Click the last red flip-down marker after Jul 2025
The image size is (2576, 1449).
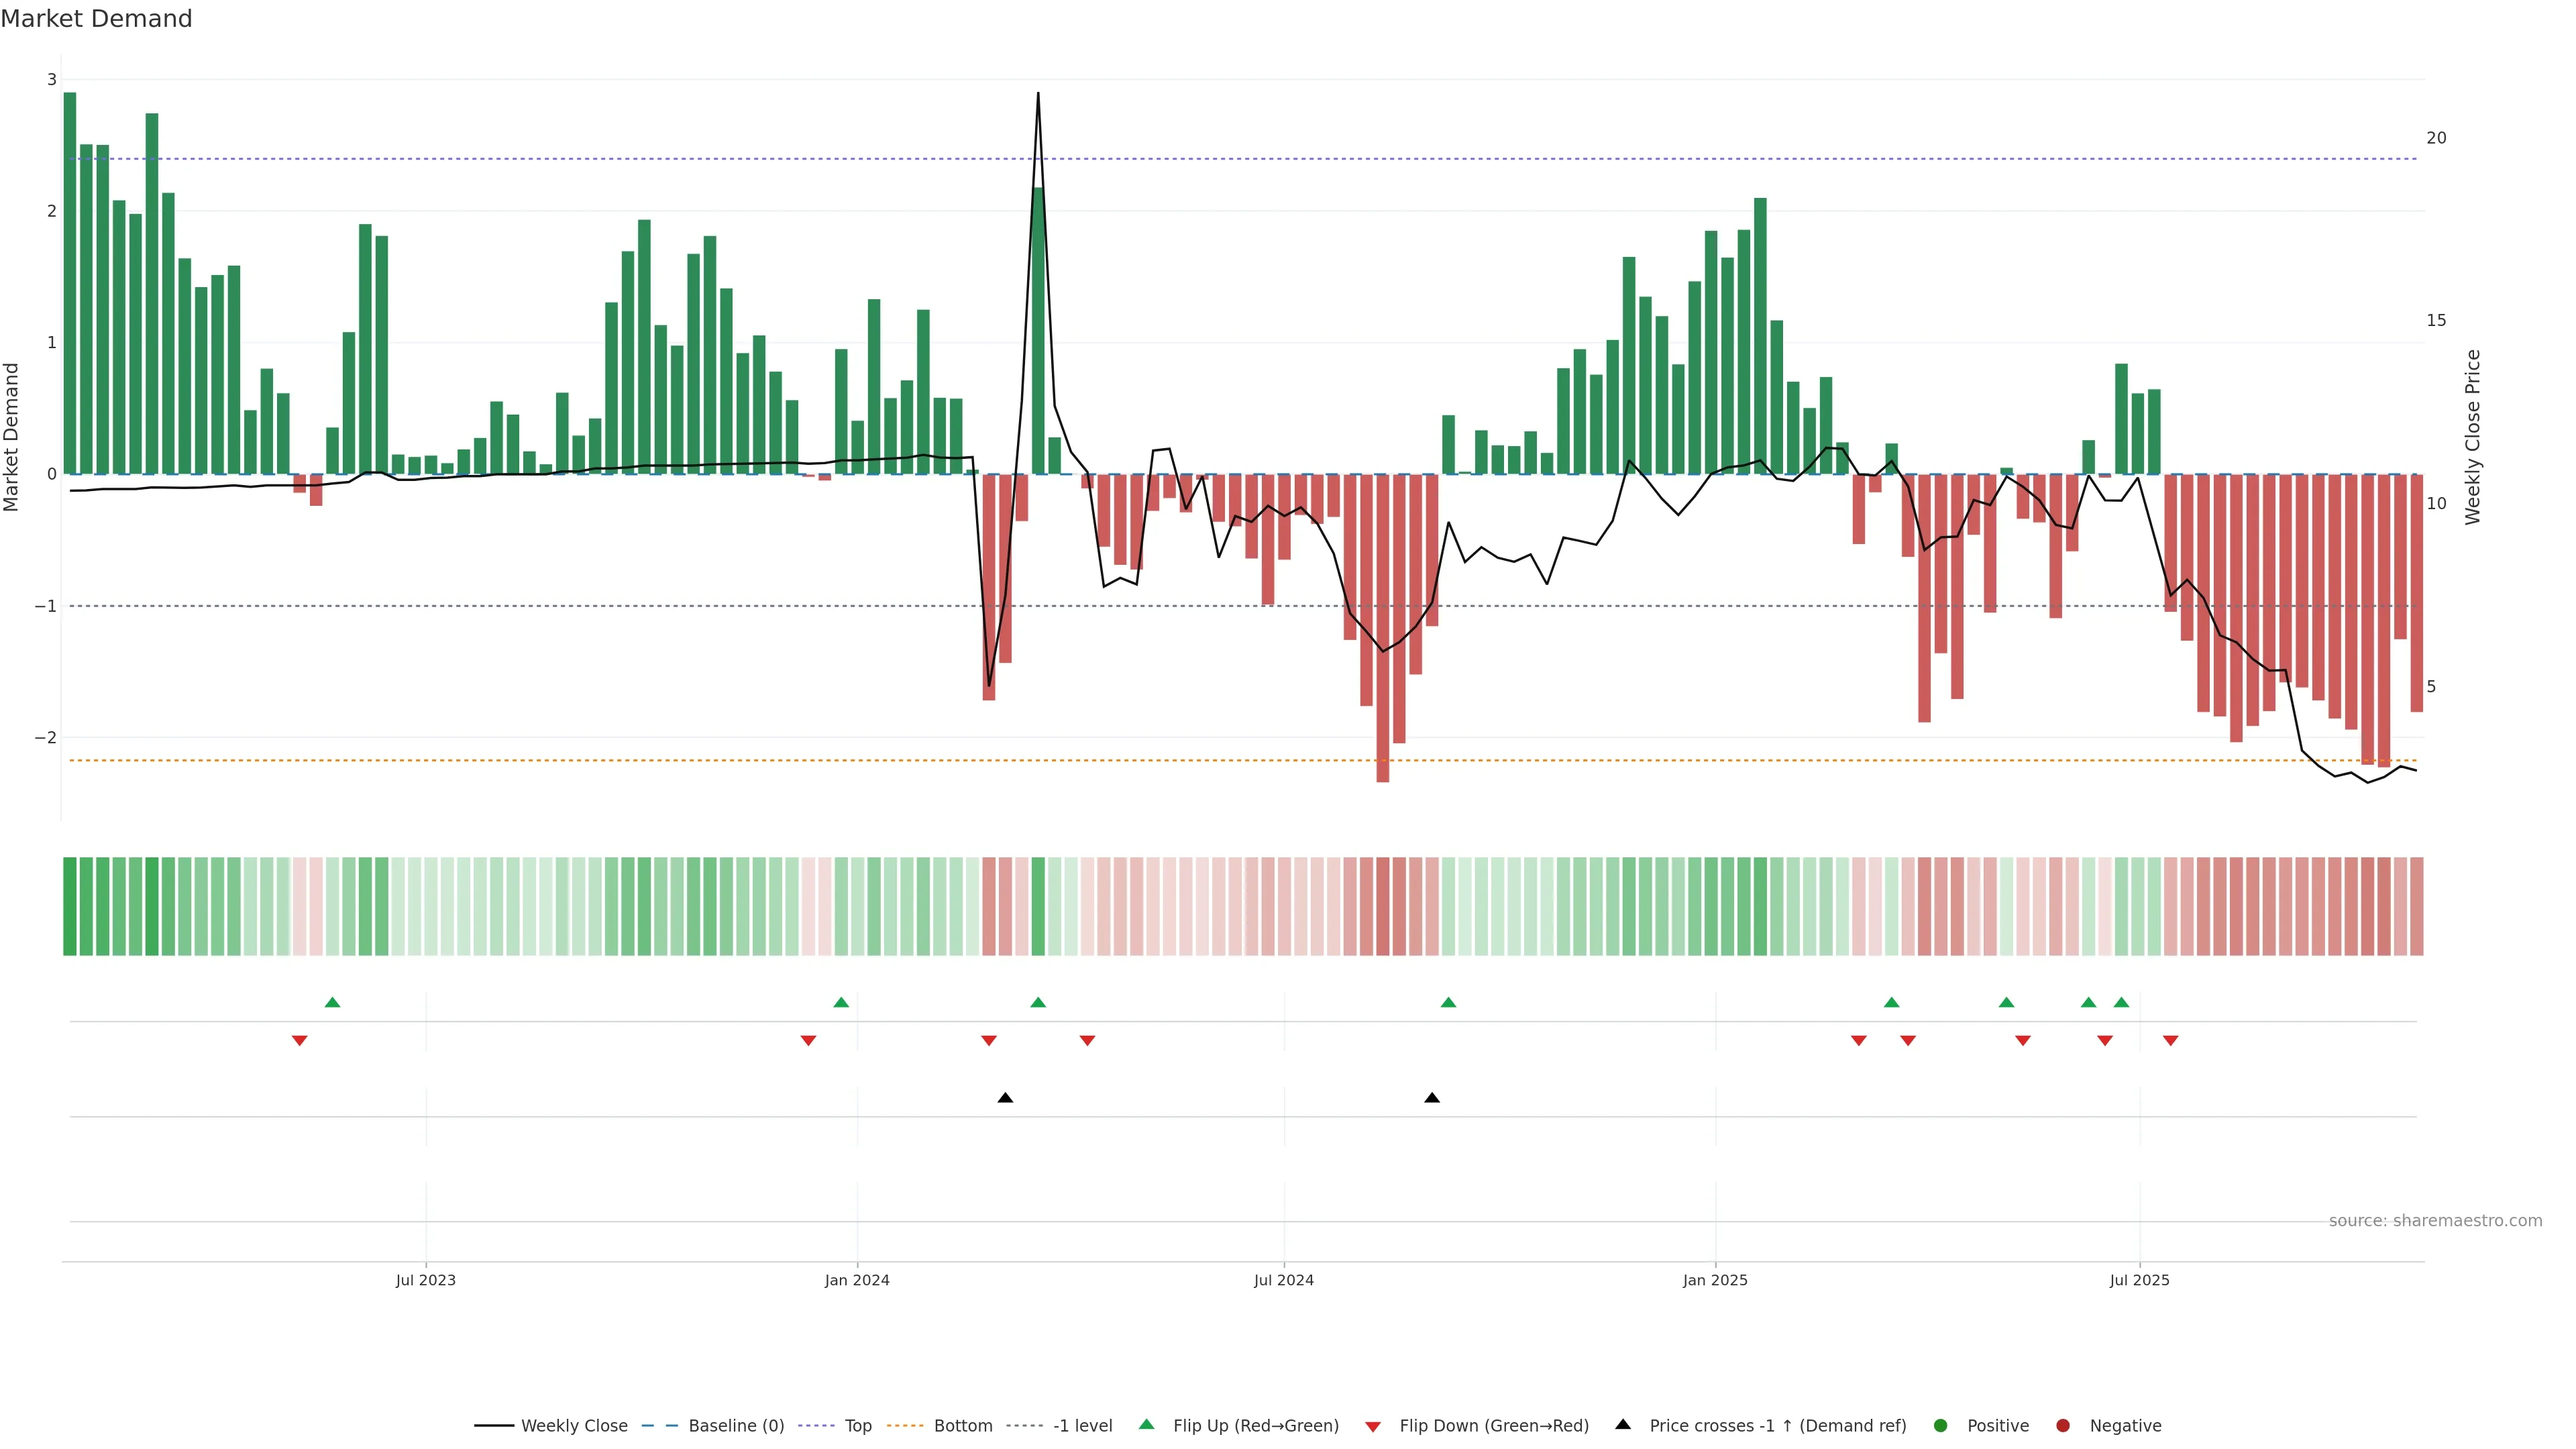[2171, 1041]
